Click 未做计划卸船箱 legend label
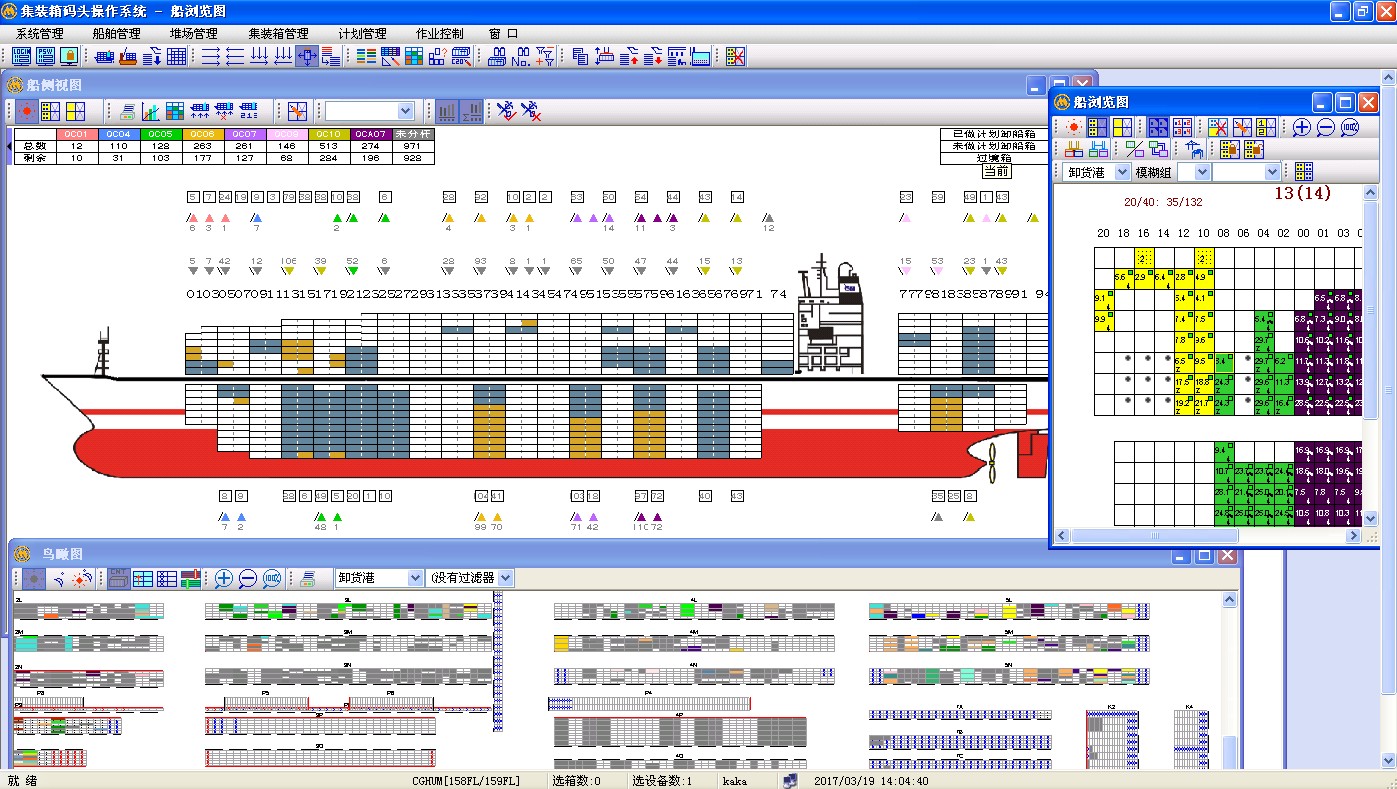 (993, 146)
